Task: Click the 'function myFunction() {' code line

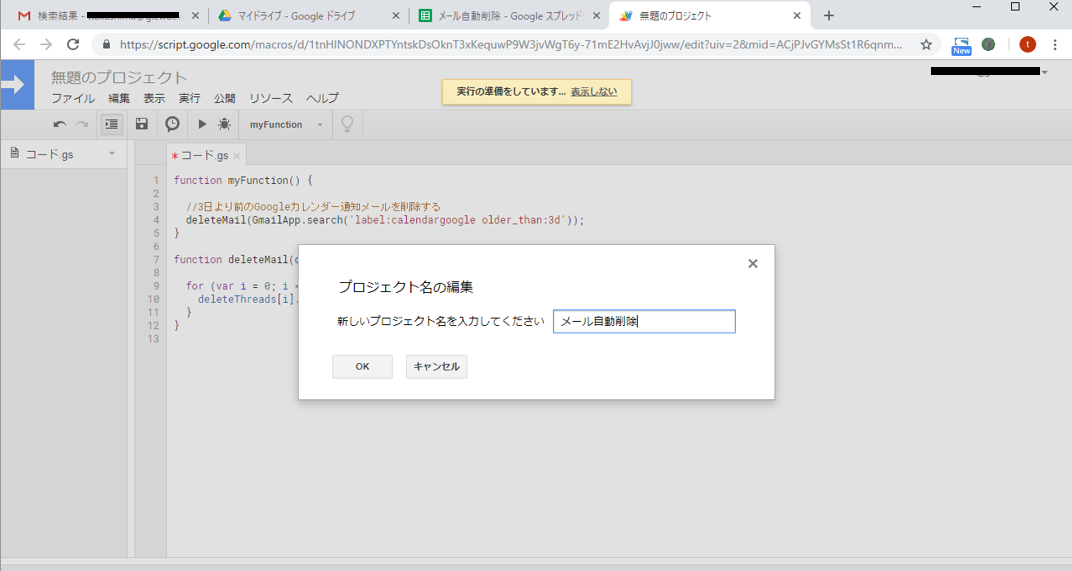Action: pos(243,181)
